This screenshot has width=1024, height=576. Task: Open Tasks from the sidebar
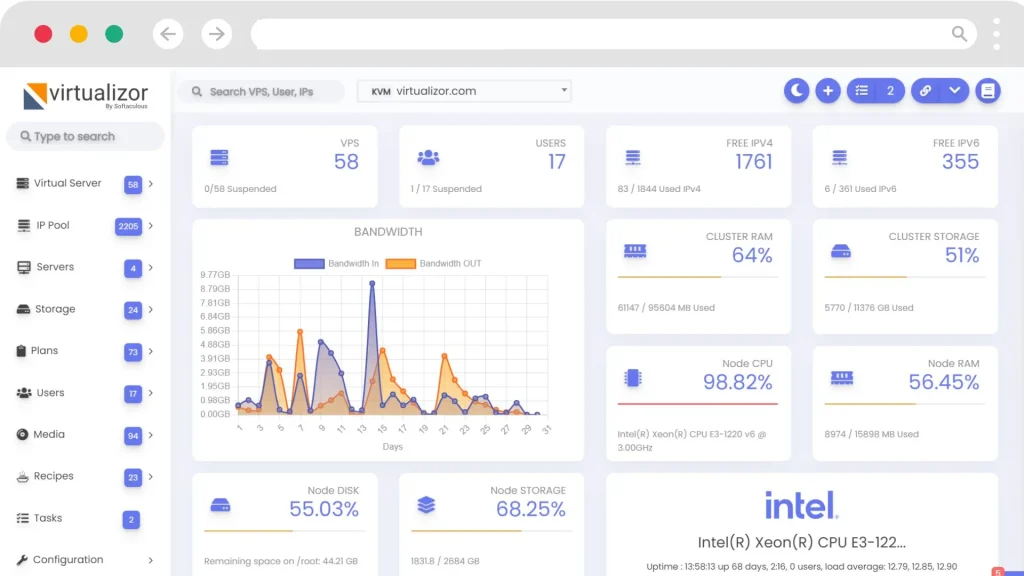click(x=48, y=519)
